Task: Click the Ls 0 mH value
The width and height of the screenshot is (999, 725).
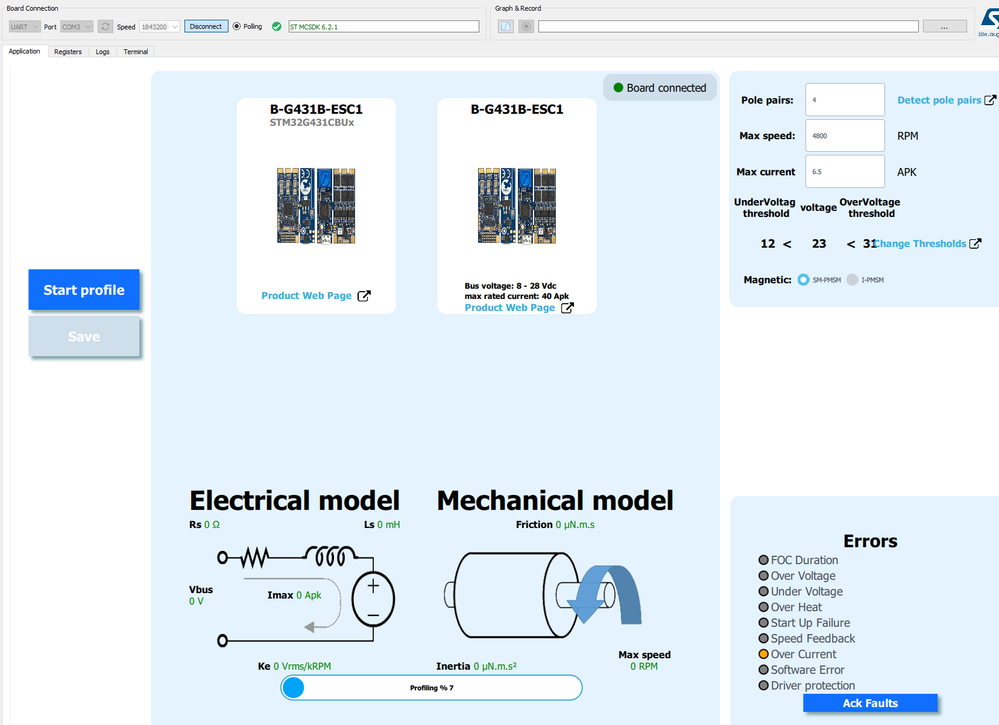Action: [382, 525]
